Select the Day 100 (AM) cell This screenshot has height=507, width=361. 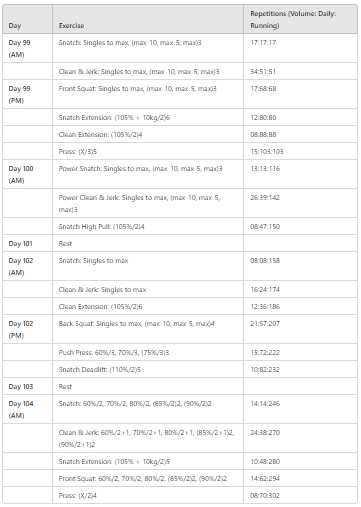tap(27, 174)
